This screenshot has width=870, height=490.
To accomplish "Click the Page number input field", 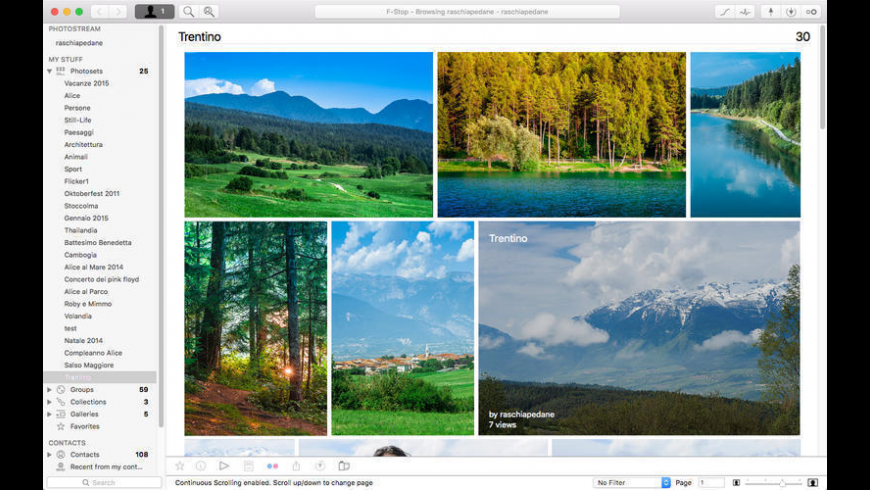I will pos(711,483).
